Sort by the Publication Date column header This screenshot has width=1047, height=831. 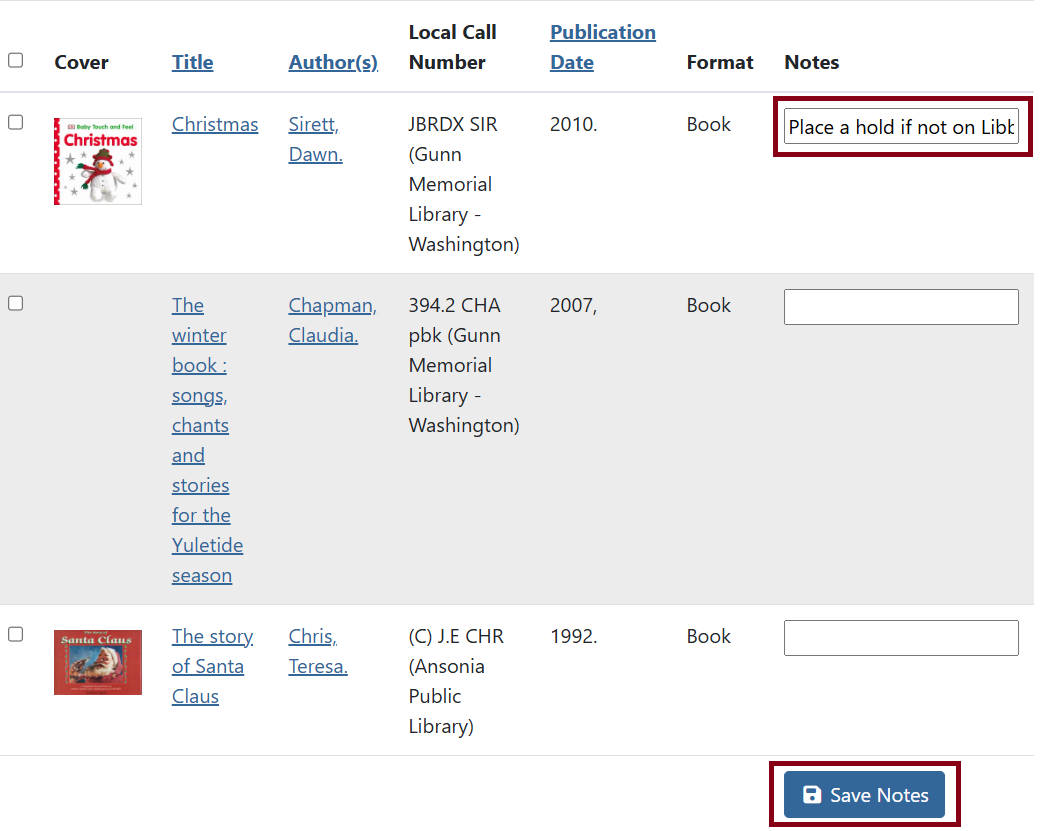point(602,47)
